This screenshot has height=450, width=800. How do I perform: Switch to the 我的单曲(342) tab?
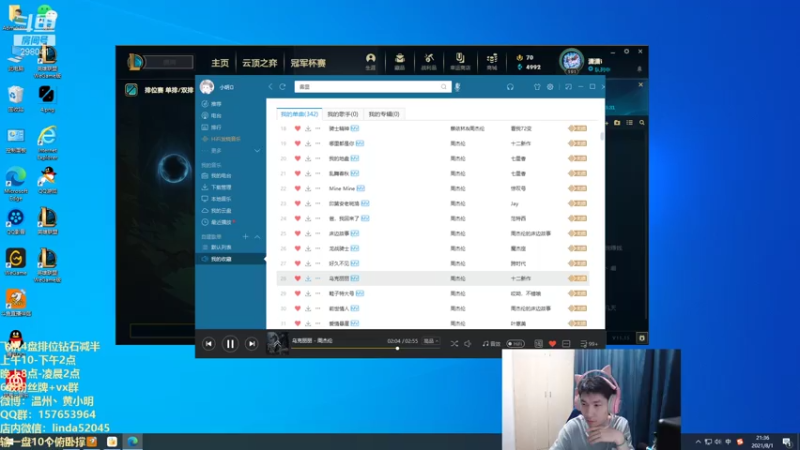pyautogui.click(x=299, y=114)
